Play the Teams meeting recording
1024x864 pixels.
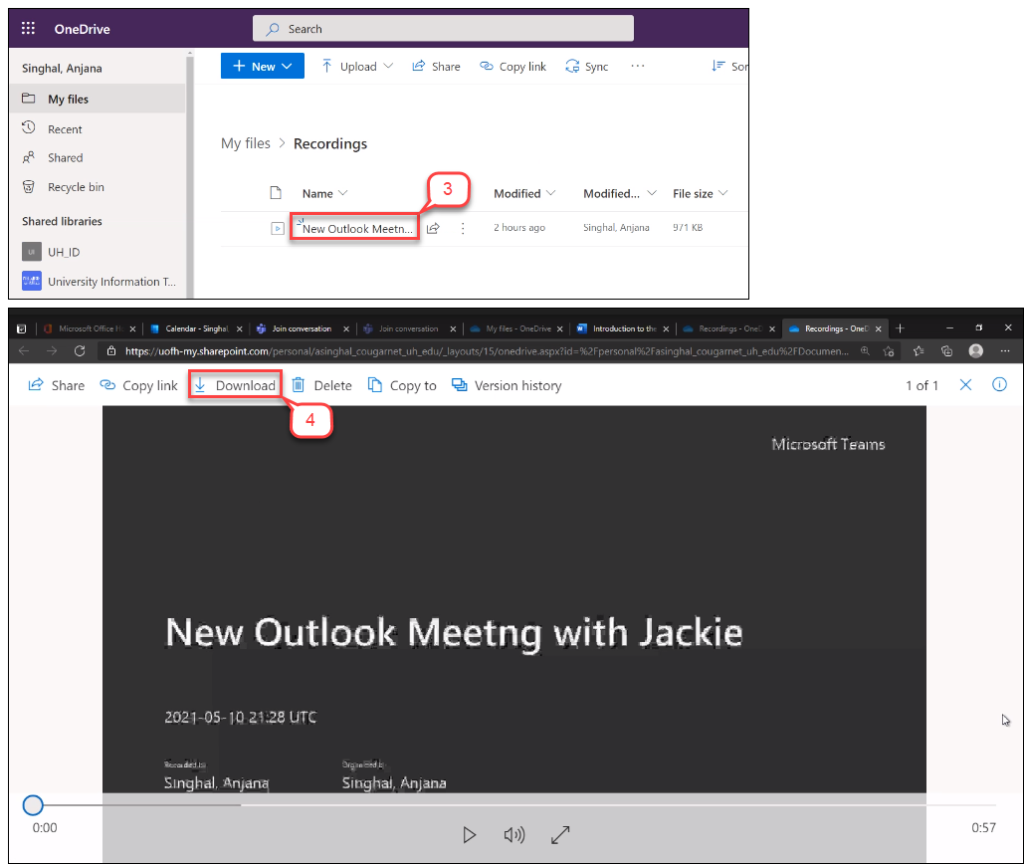click(469, 834)
